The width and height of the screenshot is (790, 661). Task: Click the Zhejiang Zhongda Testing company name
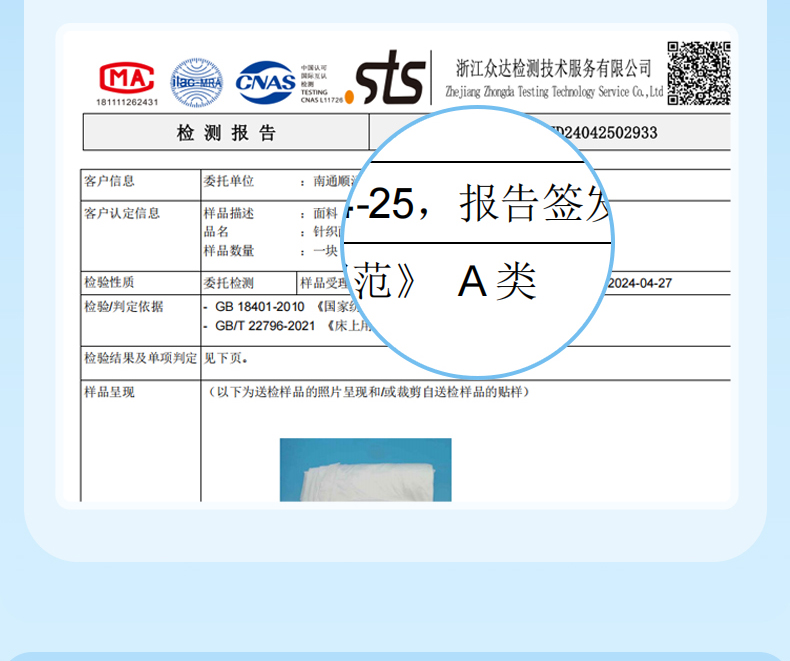tap(553, 69)
